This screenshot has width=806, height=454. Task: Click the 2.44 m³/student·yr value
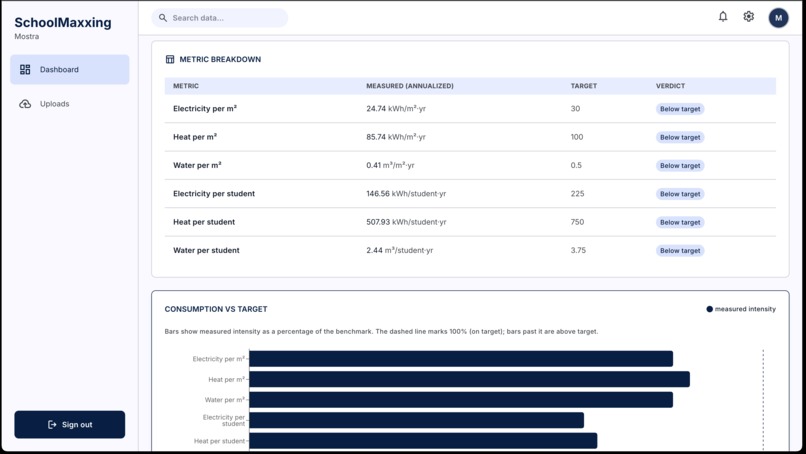click(399, 250)
